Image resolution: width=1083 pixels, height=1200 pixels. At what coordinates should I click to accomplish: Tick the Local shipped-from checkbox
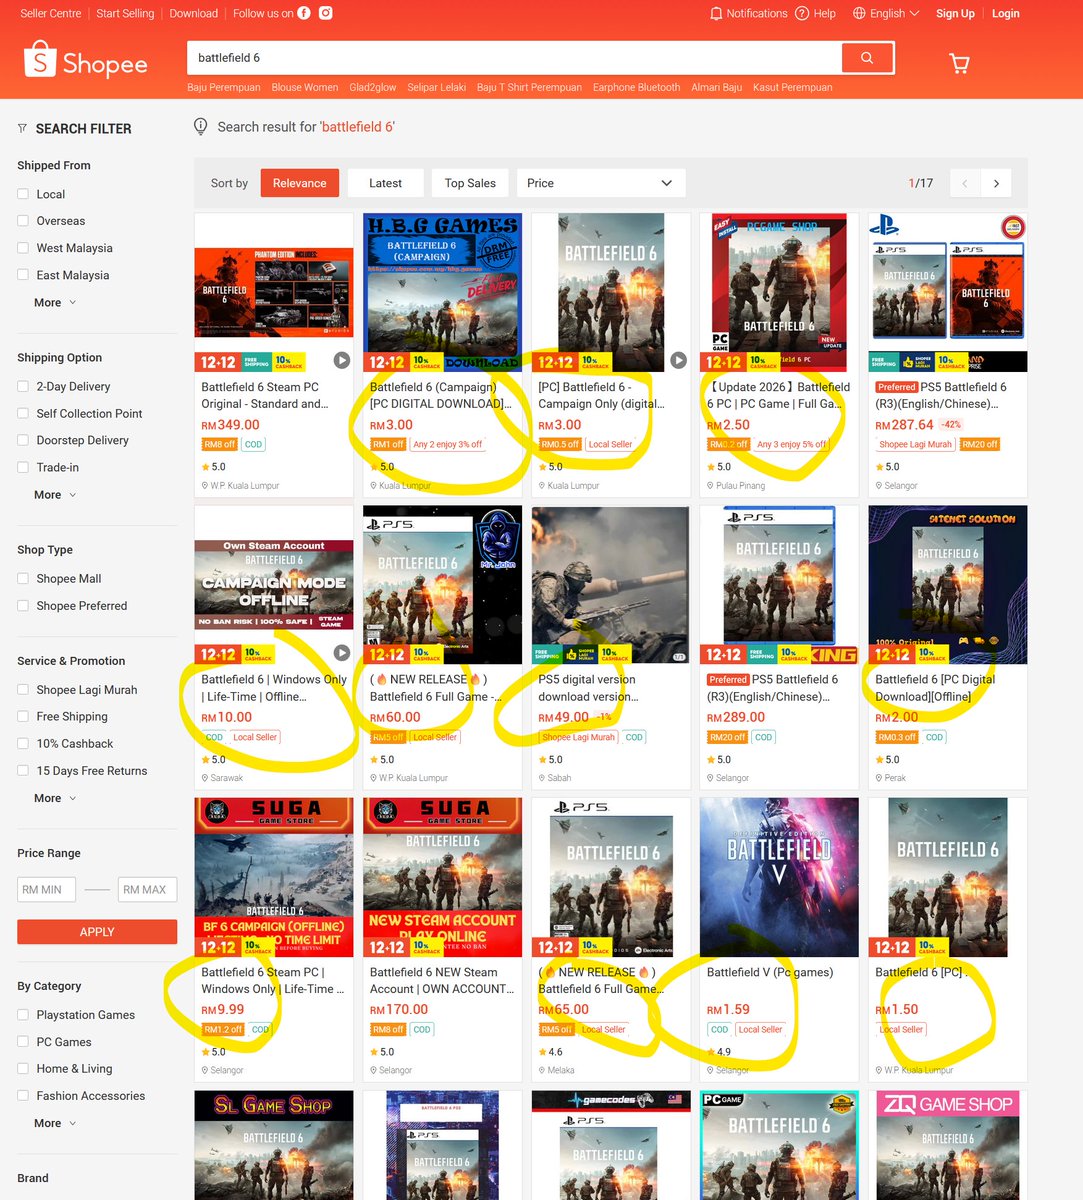tap(23, 194)
